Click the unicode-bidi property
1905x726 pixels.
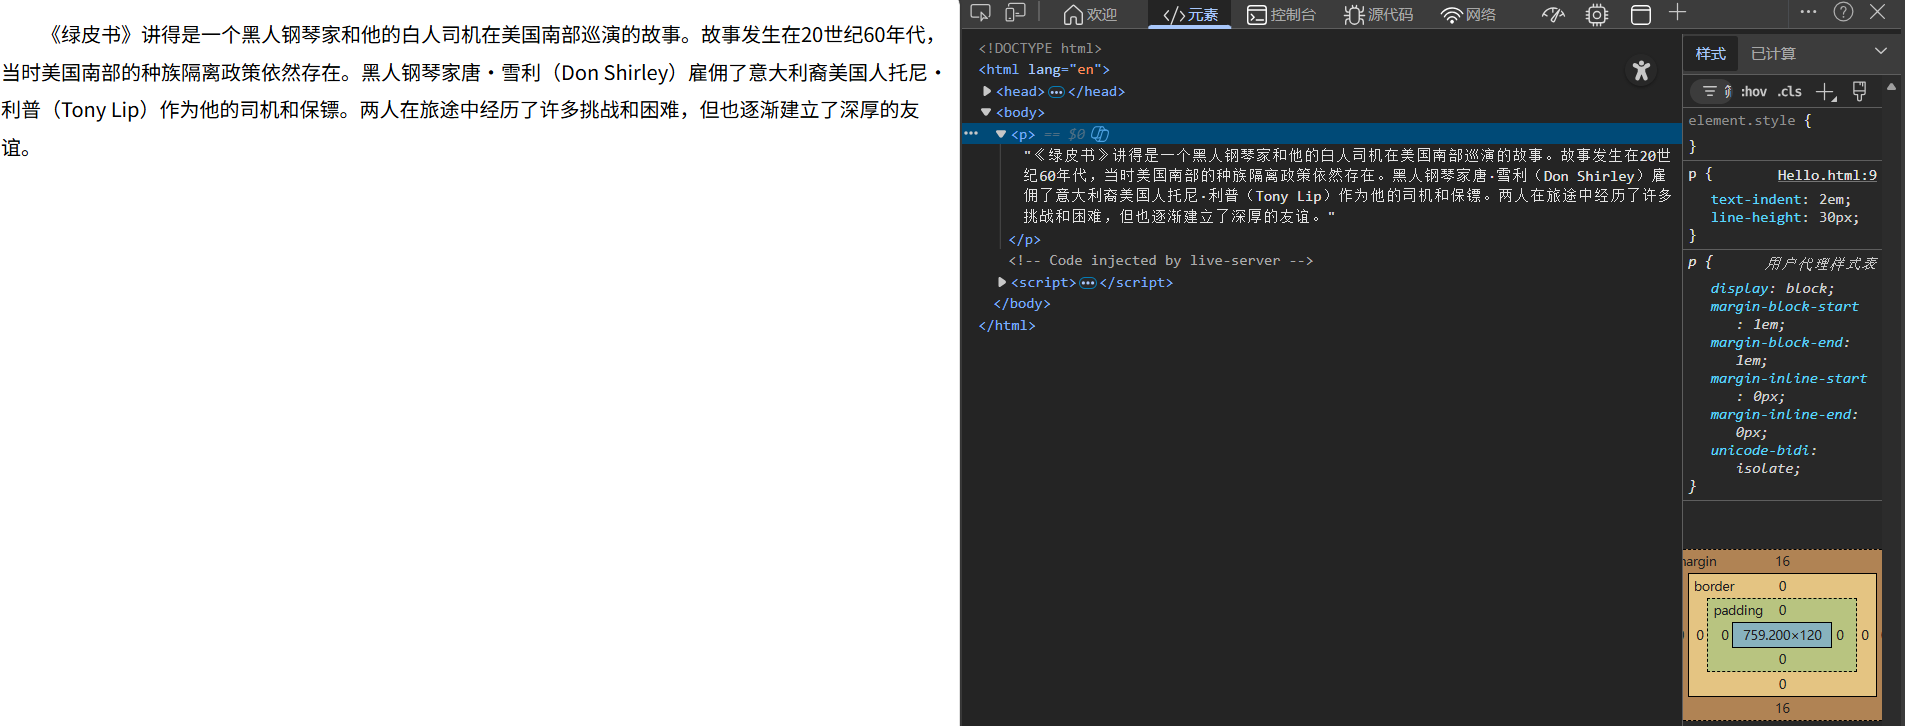click(x=1763, y=459)
